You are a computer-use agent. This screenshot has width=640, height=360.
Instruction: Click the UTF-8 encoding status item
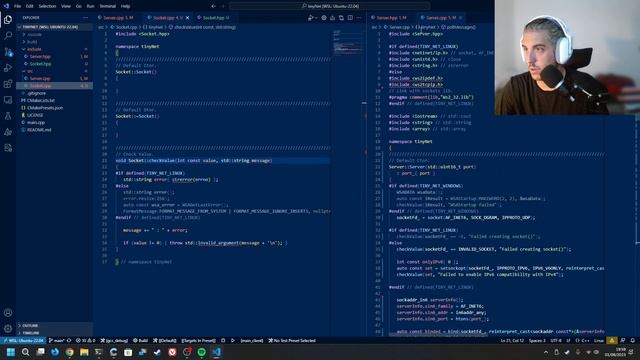pyautogui.click(x=556, y=340)
